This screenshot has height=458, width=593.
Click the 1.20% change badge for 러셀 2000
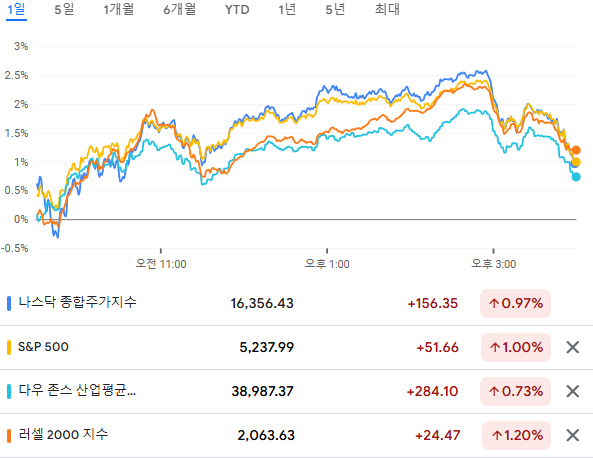coord(516,435)
